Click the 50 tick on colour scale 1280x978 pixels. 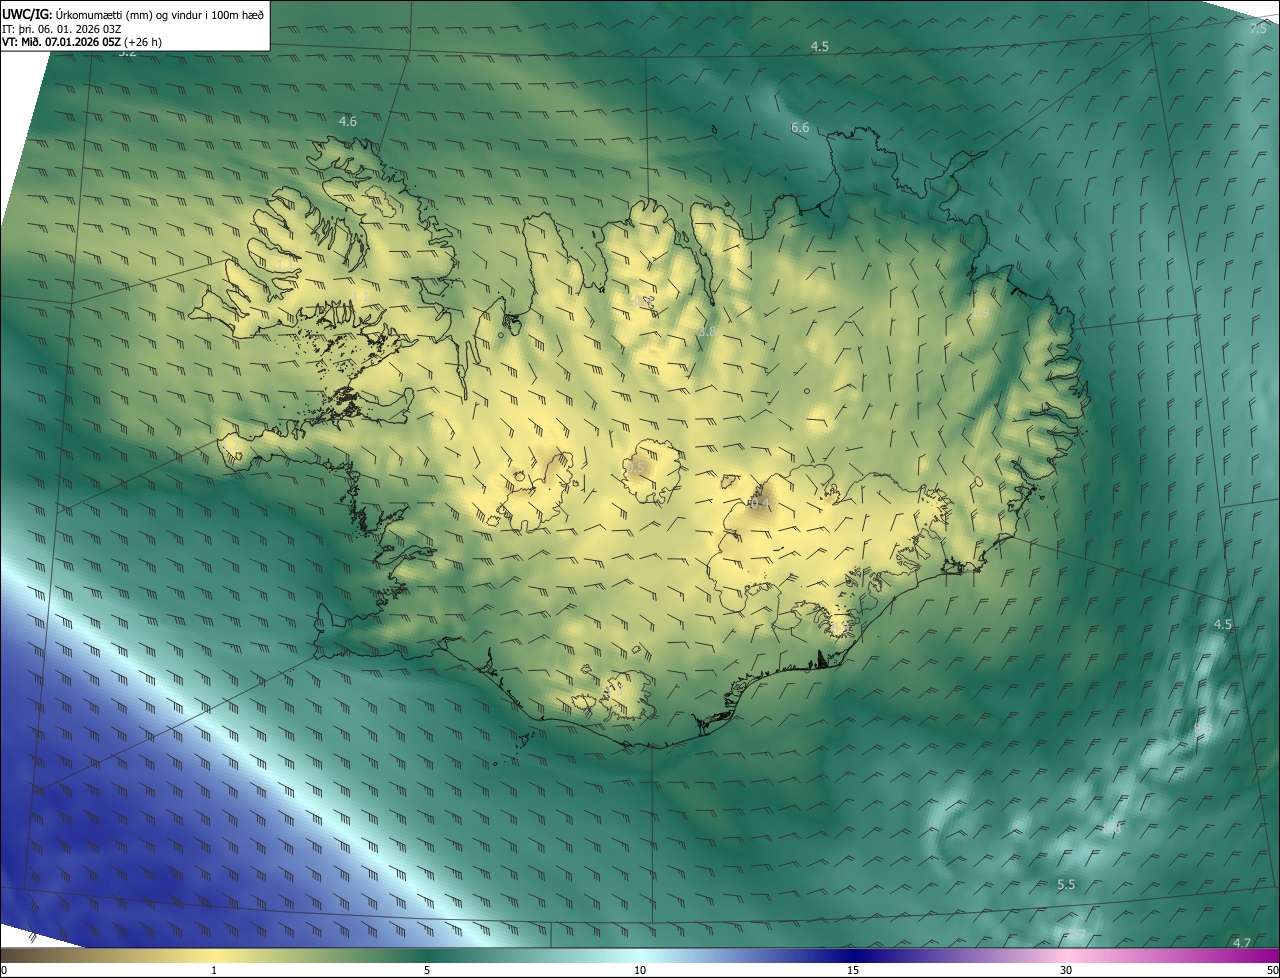coord(1272,970)
